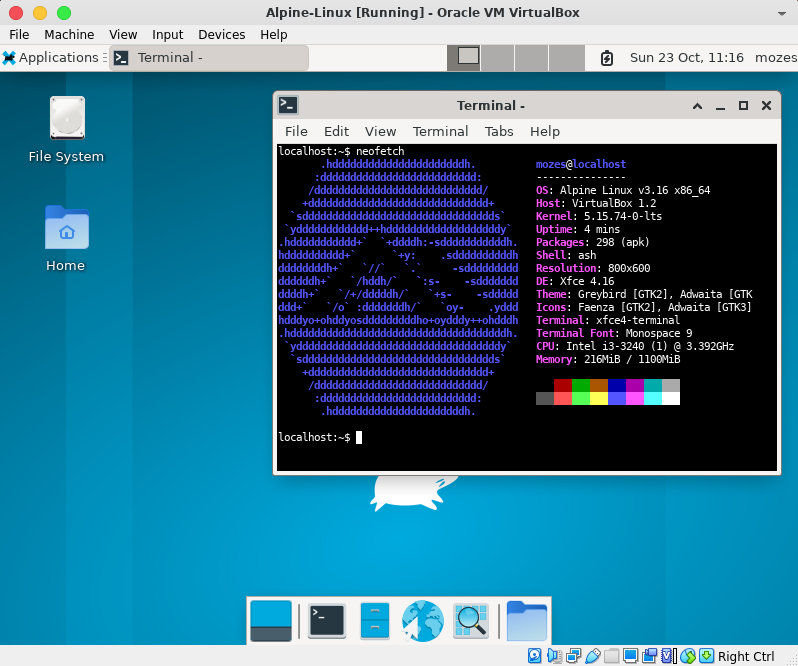Click the battery power manager icon
Viewport: 798px width, 666px height.
tap(606, 58)
